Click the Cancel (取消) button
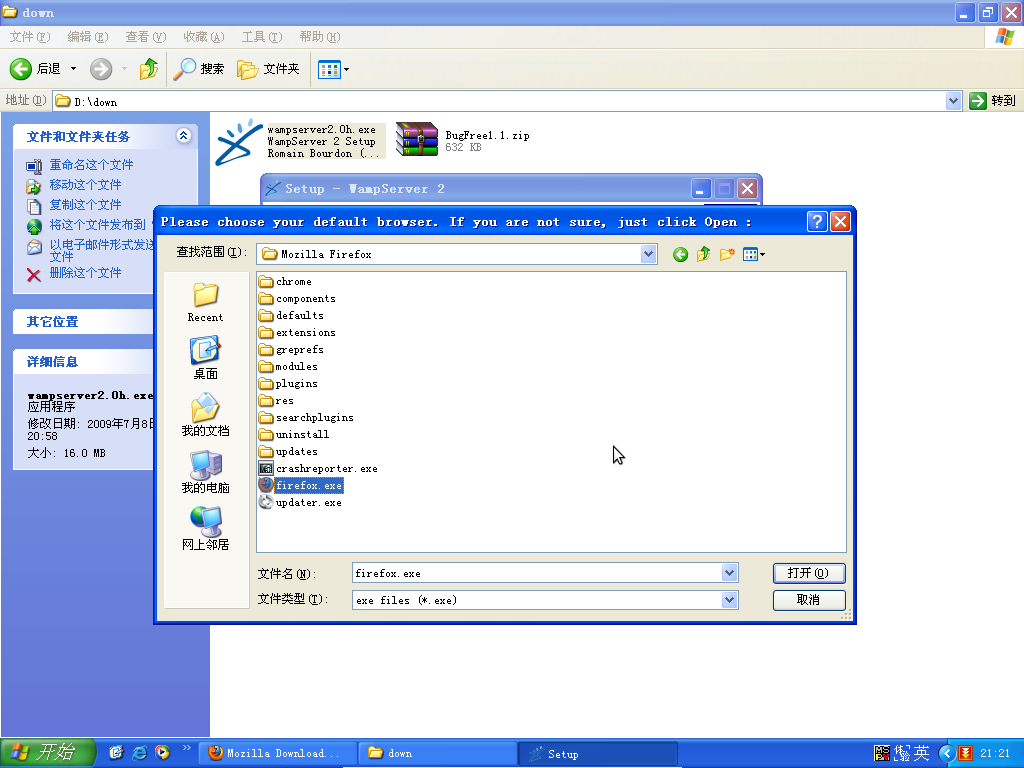Screen dimensions: 1024x768 coord(808,600)
